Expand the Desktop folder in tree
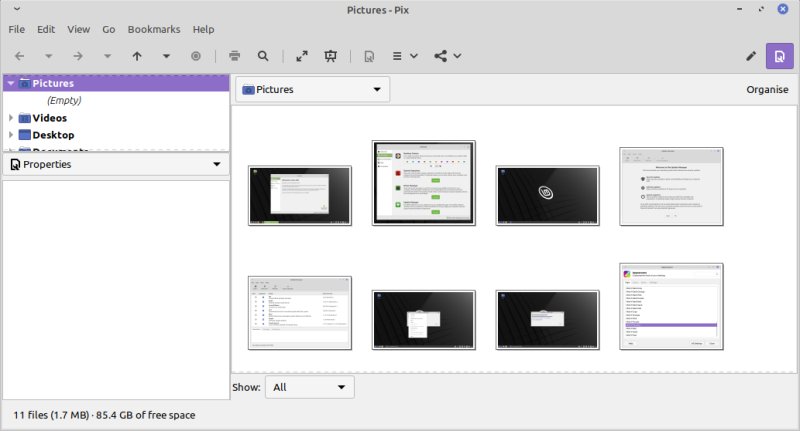Image resolution: width=800 pixels, height=431 pixels. tap(11, 135)
